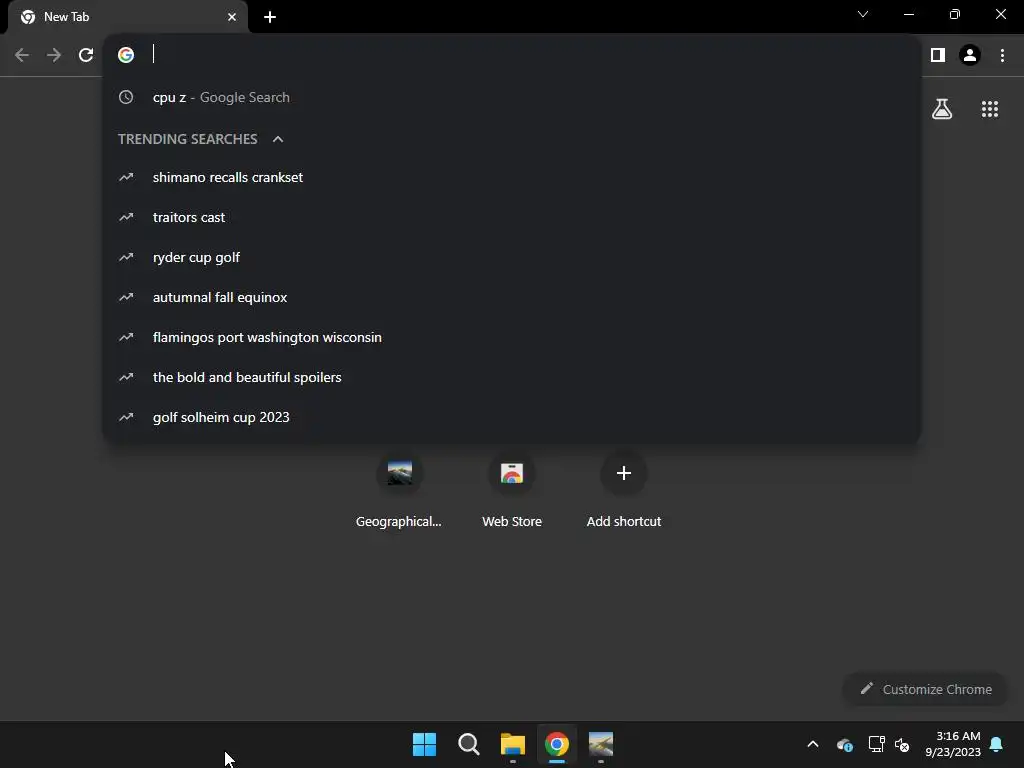
Task: Open a new tab with the plus button
Action: (x=270, y=17)
